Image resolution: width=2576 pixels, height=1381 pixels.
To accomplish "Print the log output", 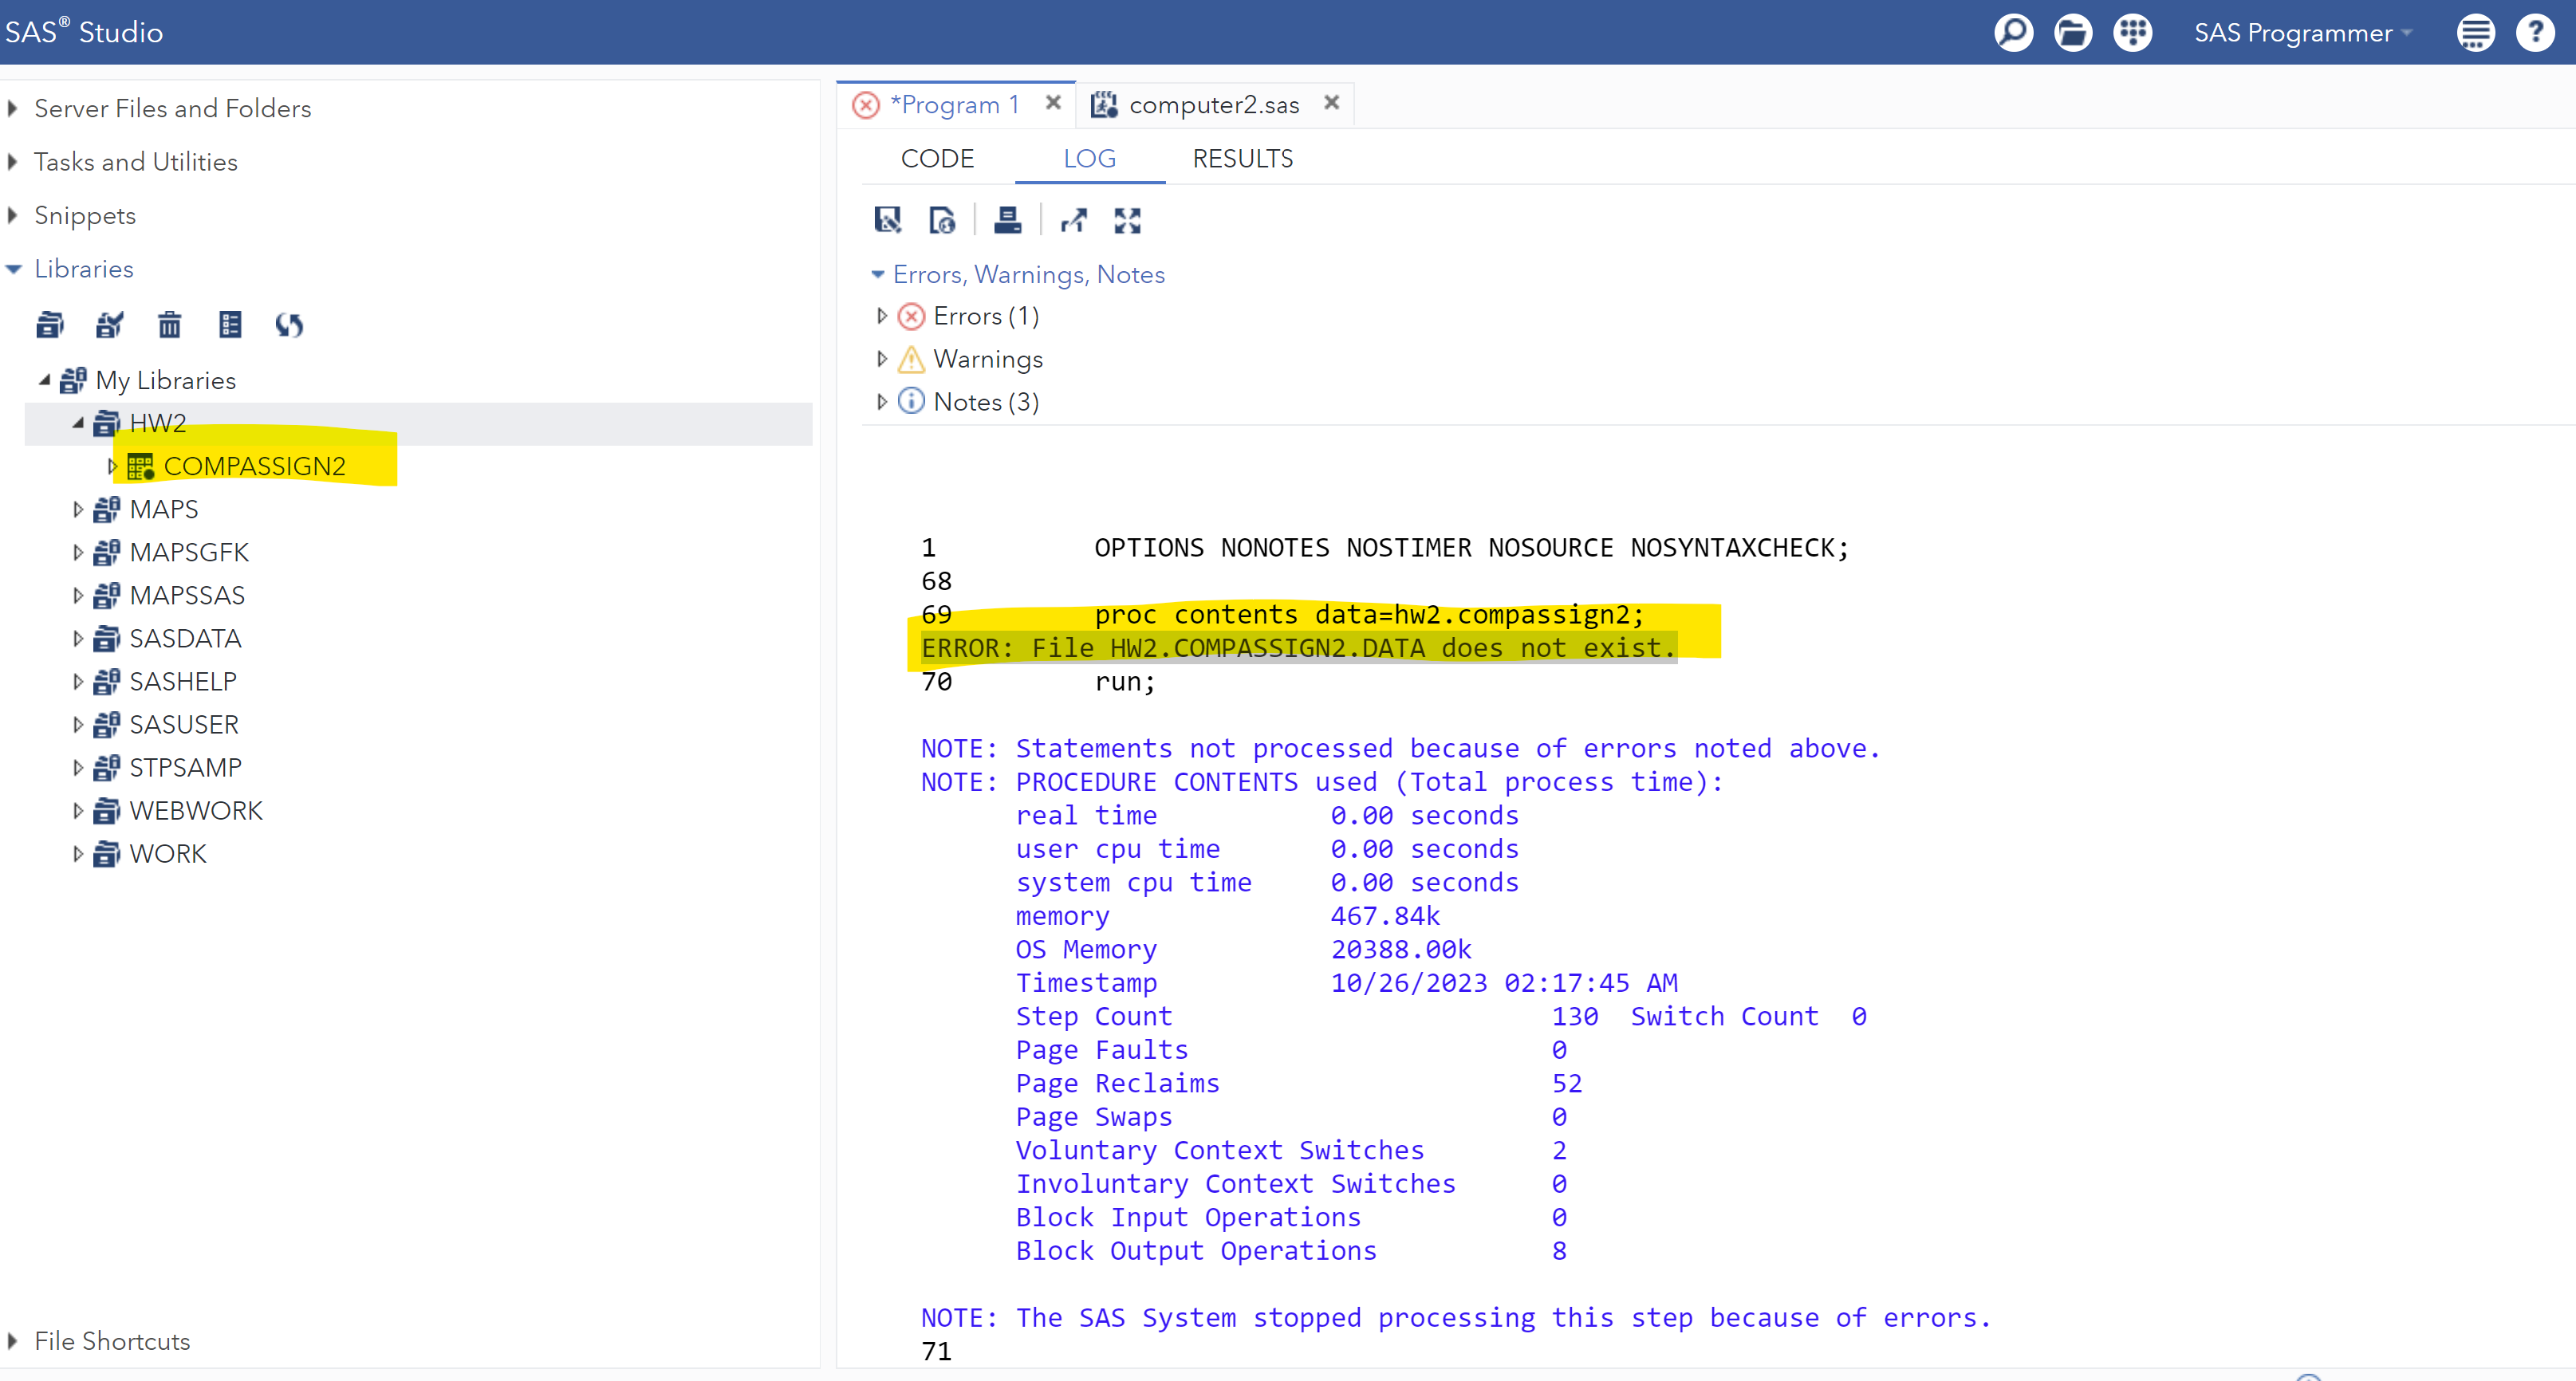I will point(1007,220).
